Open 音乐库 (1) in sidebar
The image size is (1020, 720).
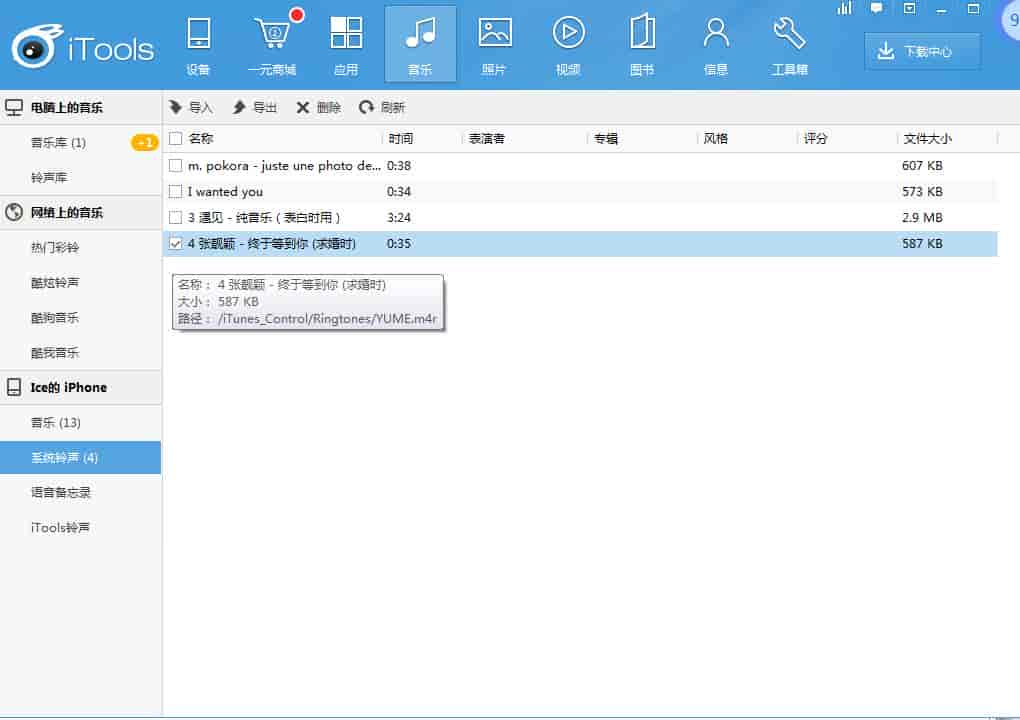(x=59, y=142)
